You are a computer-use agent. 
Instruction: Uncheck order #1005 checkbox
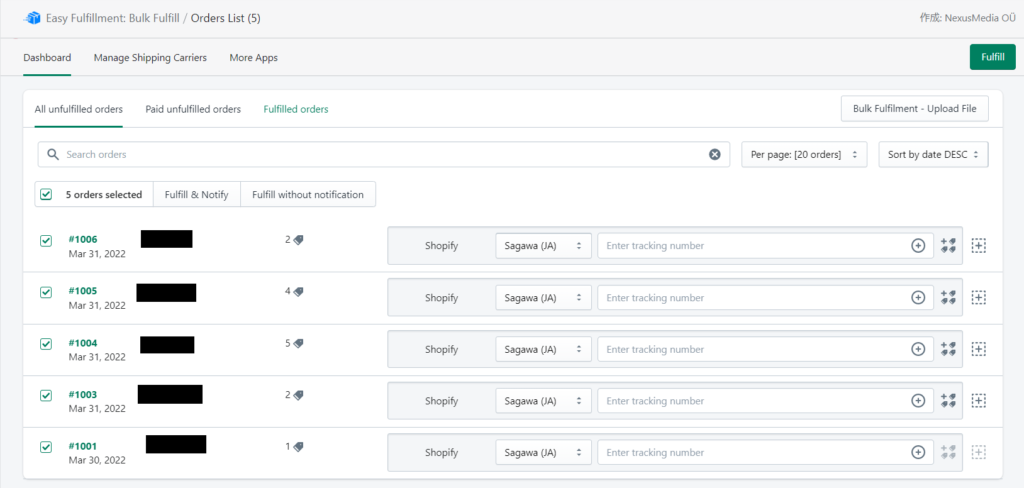point(46,293)
